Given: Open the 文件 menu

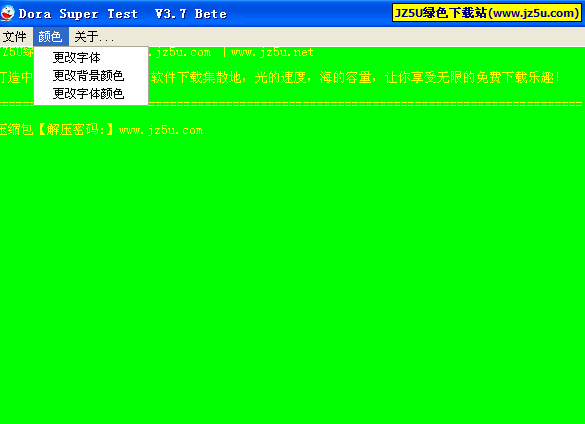Looking at the screenshot, I should 15,37.
